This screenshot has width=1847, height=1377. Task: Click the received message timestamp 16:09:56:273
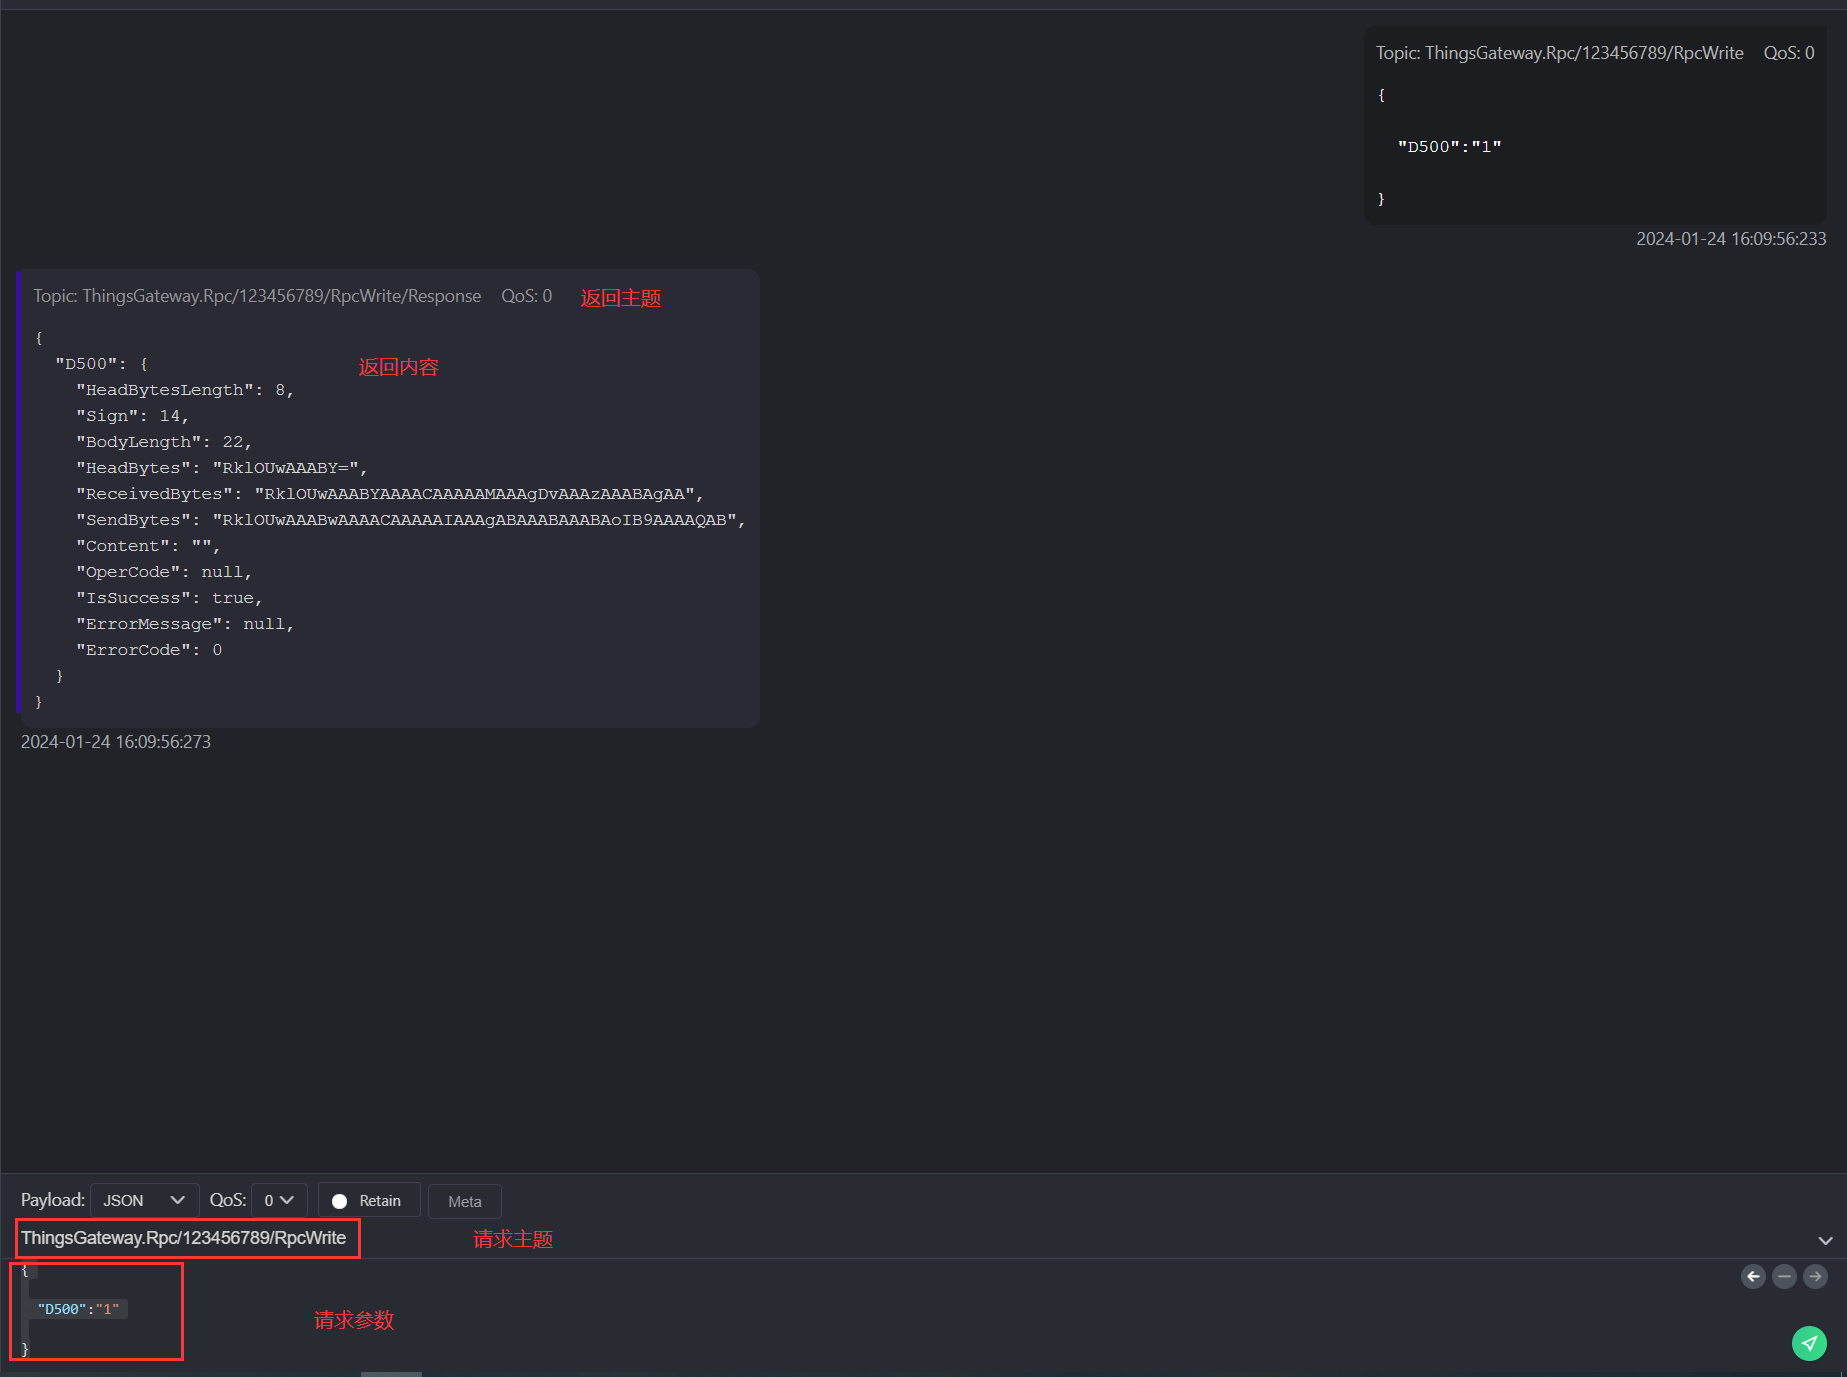(116, 742)
